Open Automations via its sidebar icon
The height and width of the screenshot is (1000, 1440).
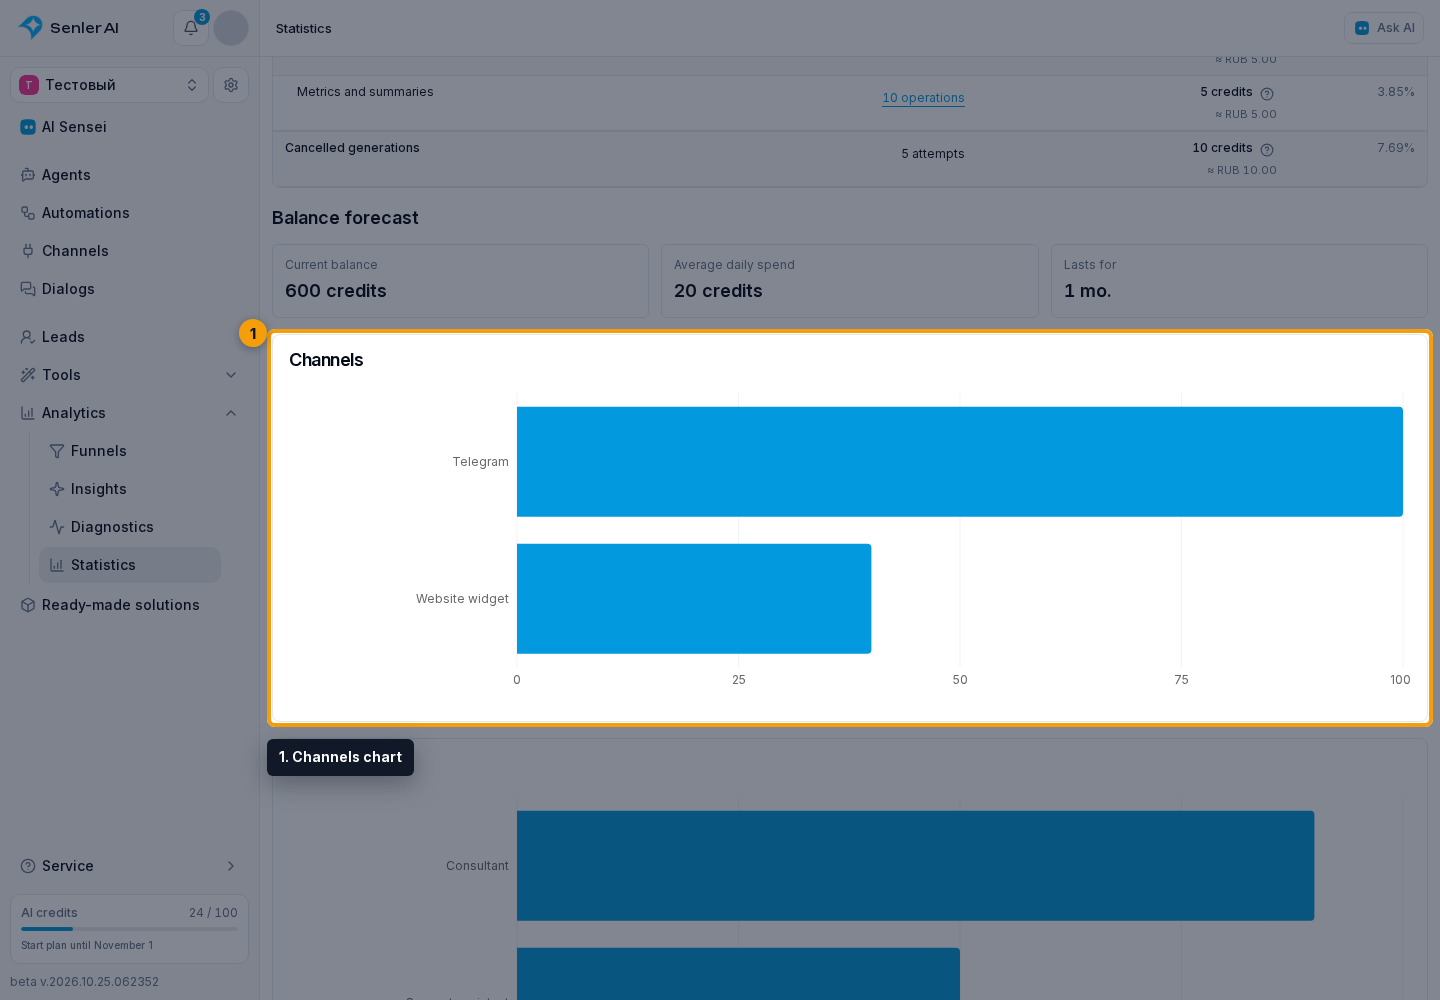[28, 213]
